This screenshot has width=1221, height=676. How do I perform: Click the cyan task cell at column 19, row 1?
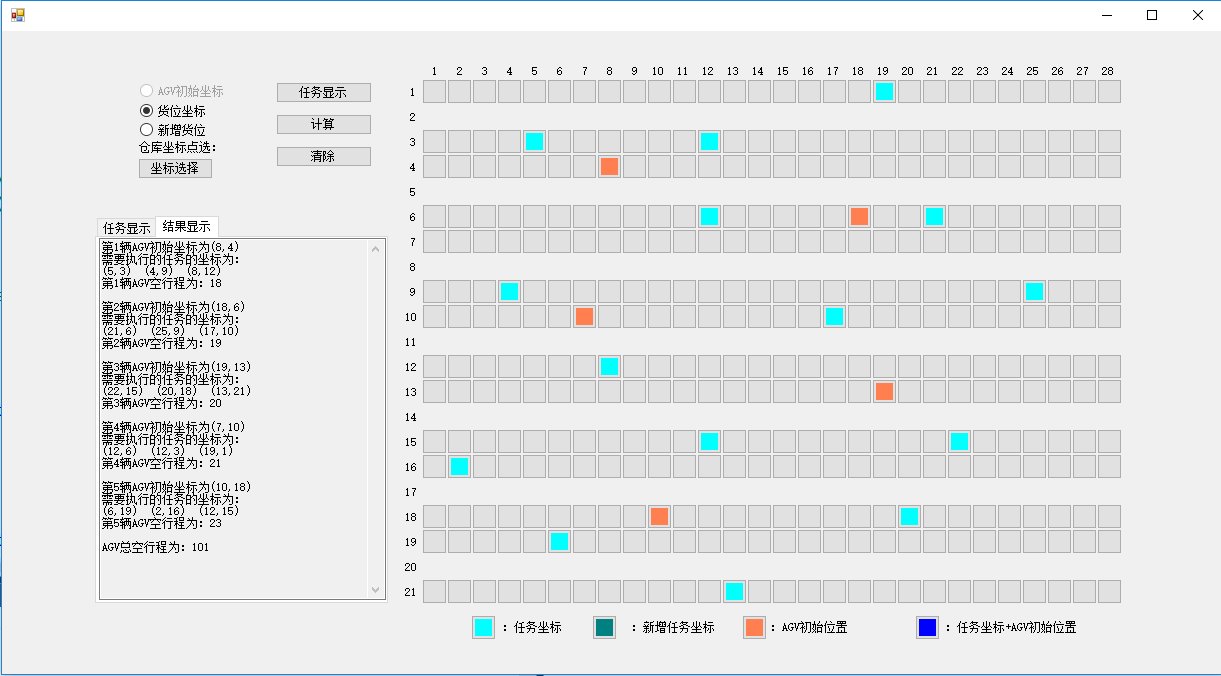pos(884,91)
